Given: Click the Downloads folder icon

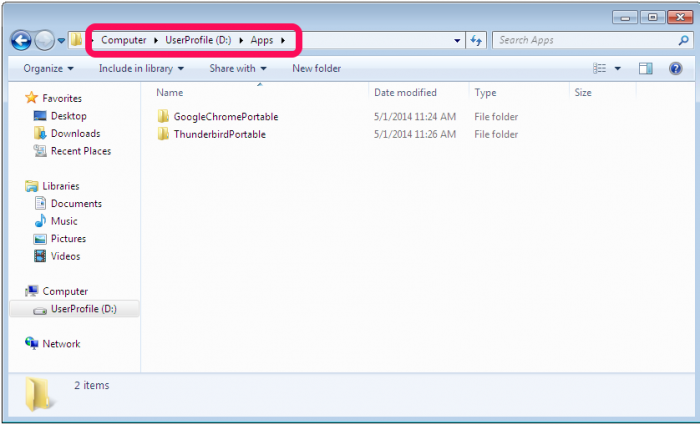Looking at the screenshot, I should click(x=40, y=133).
